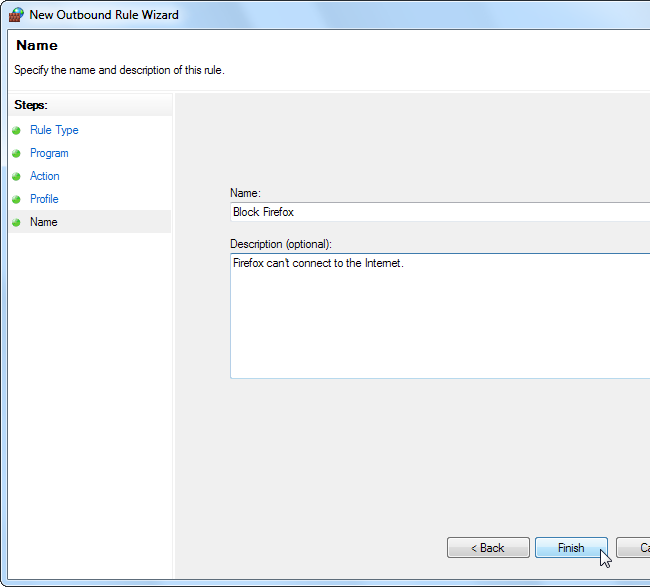Click the green bullet beside Action
The width and height of the screenshot is (650, 587).
[x=16, y=176]
